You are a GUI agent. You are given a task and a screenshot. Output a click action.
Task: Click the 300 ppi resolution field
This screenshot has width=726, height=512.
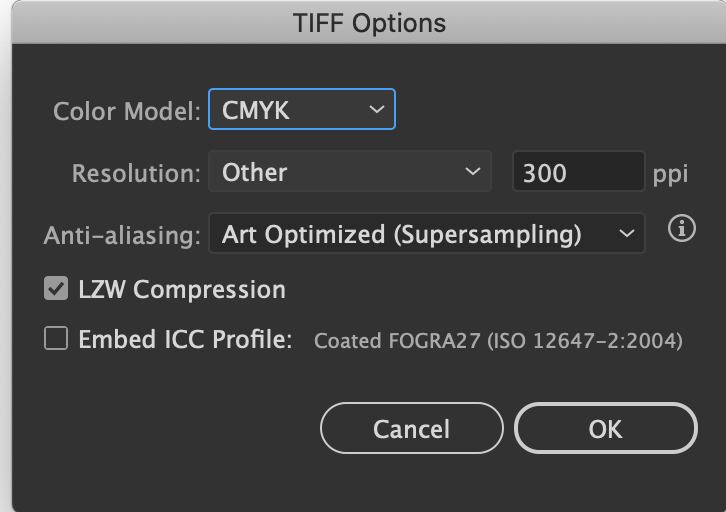(x=577, y=172)
